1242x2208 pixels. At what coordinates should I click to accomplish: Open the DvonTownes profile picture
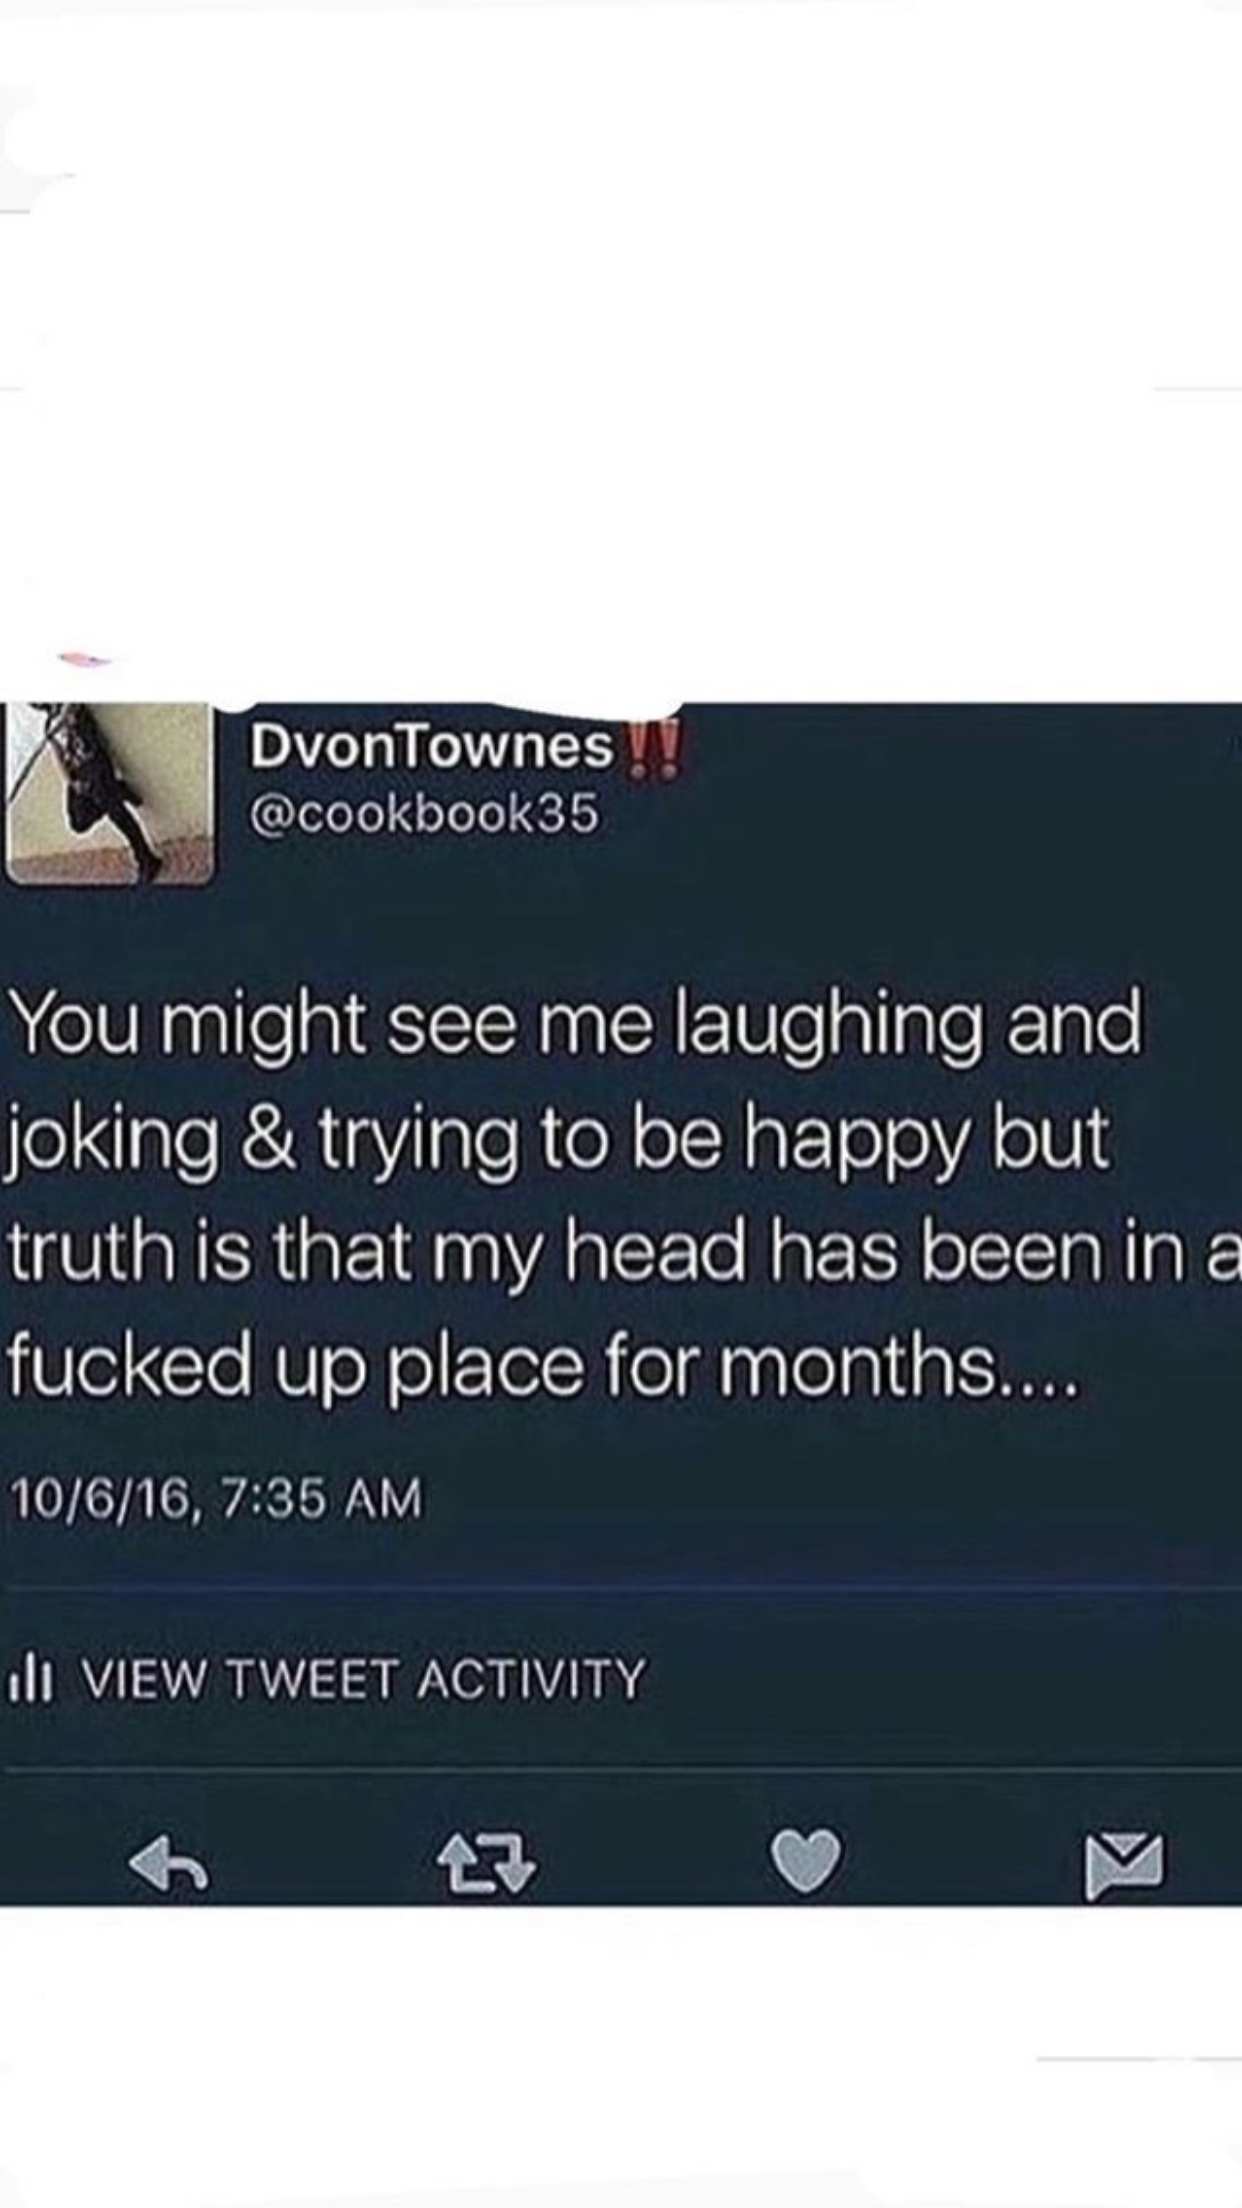(x=109, y=793)
